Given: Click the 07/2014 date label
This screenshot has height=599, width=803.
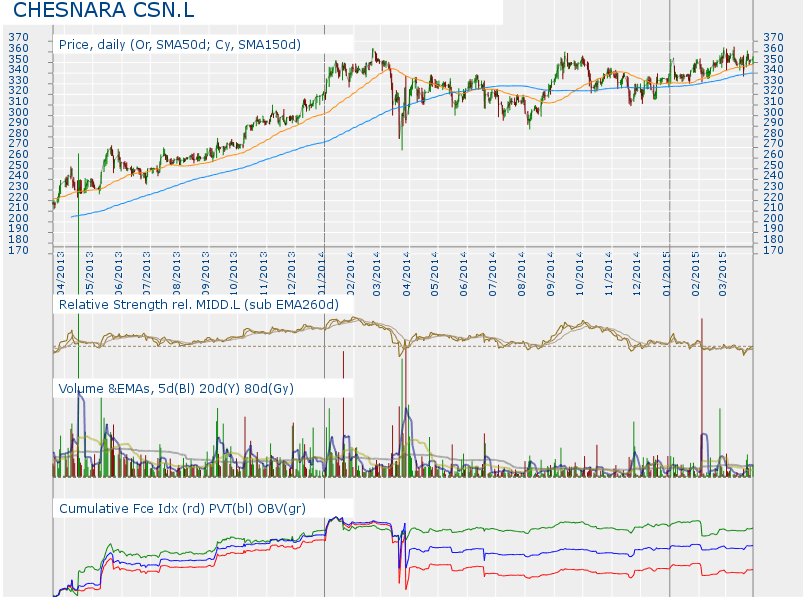Looking at the screenshot, I should coord(492,273).
